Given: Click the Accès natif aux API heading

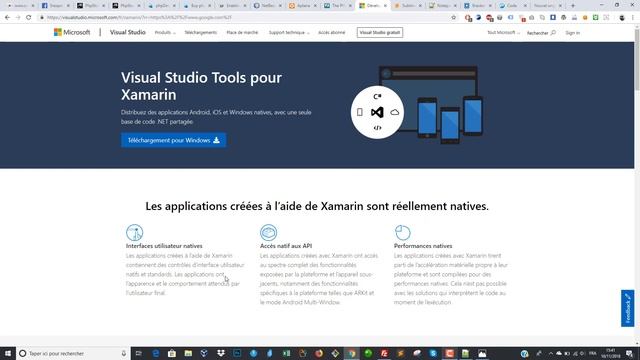Looking at the screenshot, I should tap(286, 246).
